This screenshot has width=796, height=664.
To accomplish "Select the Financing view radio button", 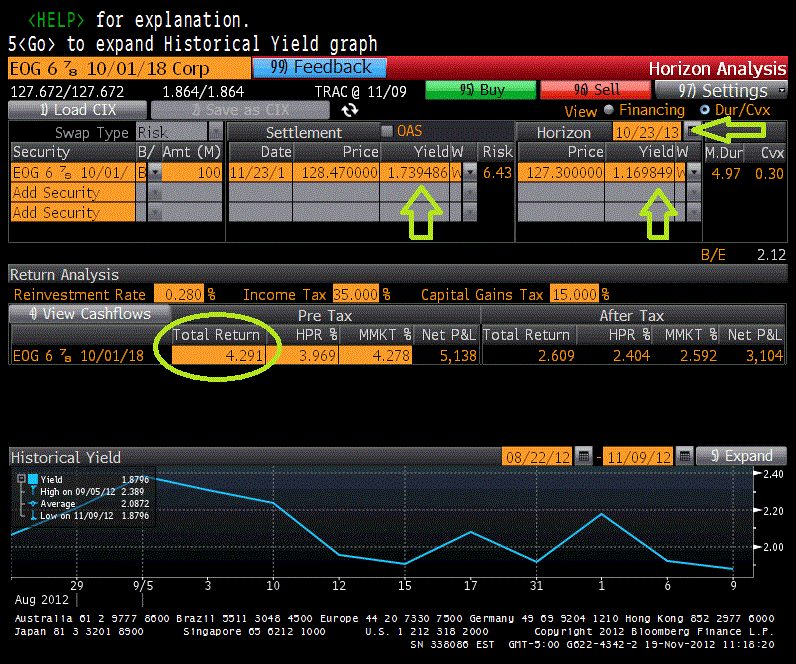I will [609, 110].
